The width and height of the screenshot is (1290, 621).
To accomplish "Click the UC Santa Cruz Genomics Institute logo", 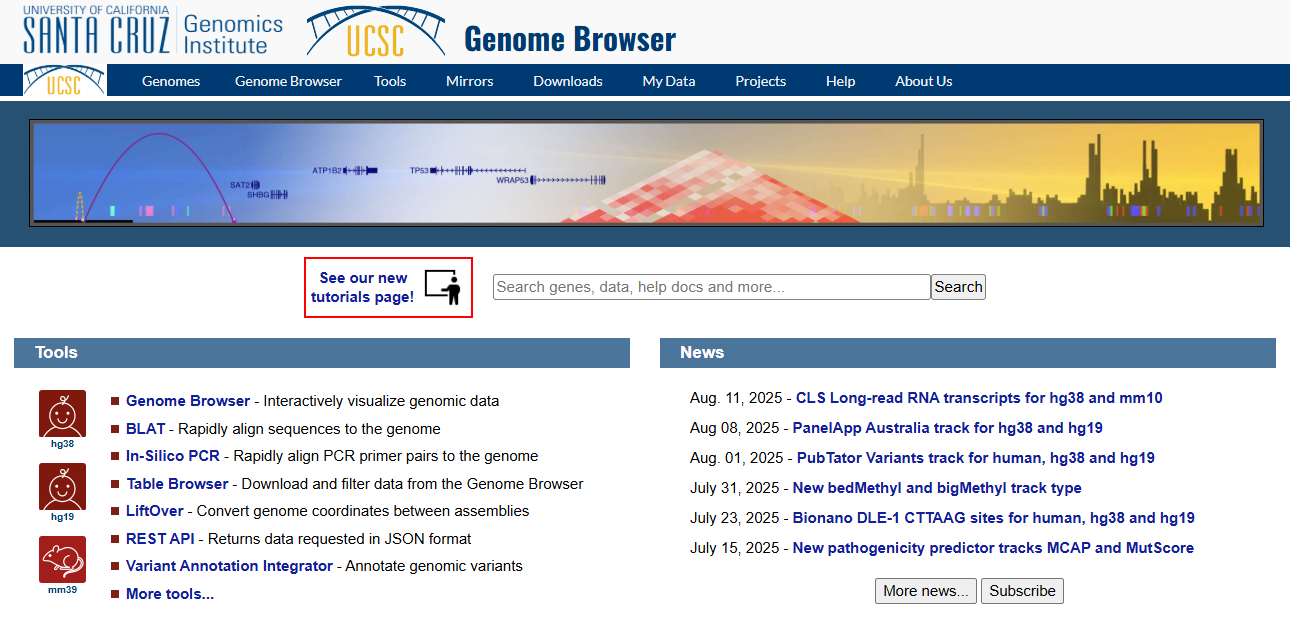I will [153, 31].
